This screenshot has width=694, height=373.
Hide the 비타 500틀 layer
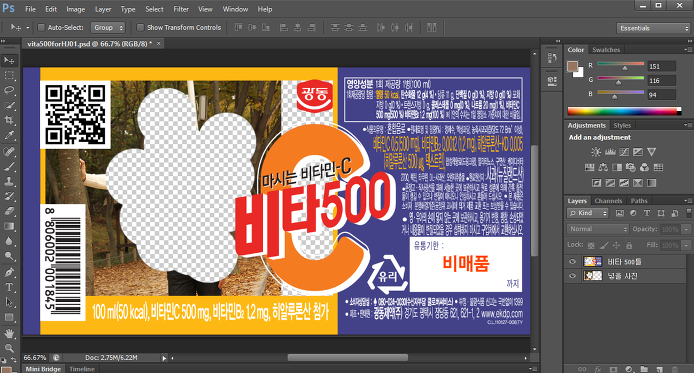pyautogui.click(x=572, y=261)
